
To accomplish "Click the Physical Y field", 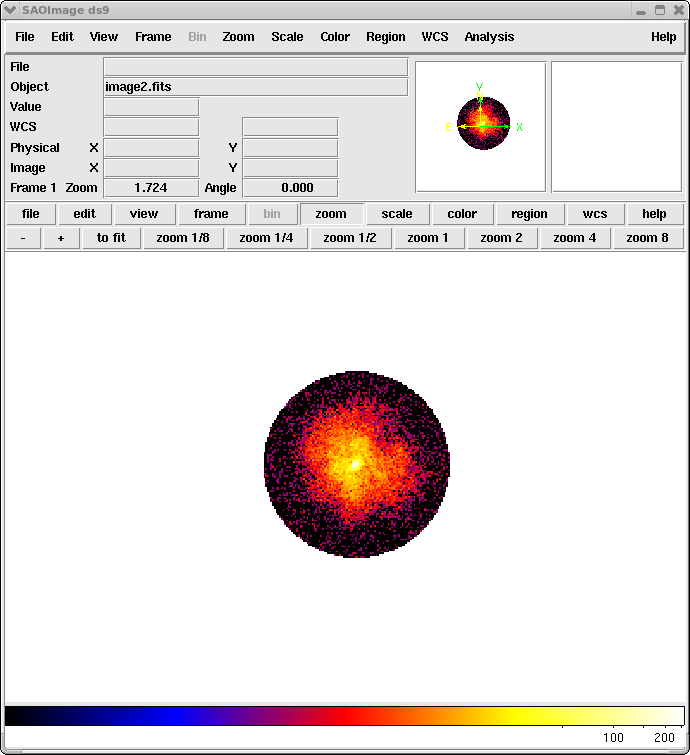I will coord(290,148).
